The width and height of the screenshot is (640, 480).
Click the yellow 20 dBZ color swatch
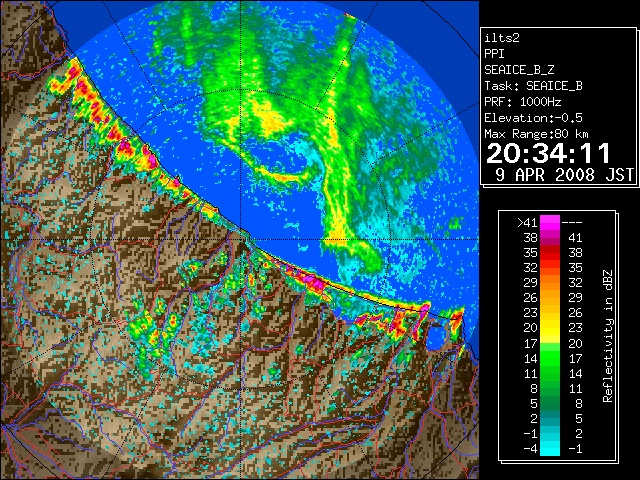click(x=550, y=328)
